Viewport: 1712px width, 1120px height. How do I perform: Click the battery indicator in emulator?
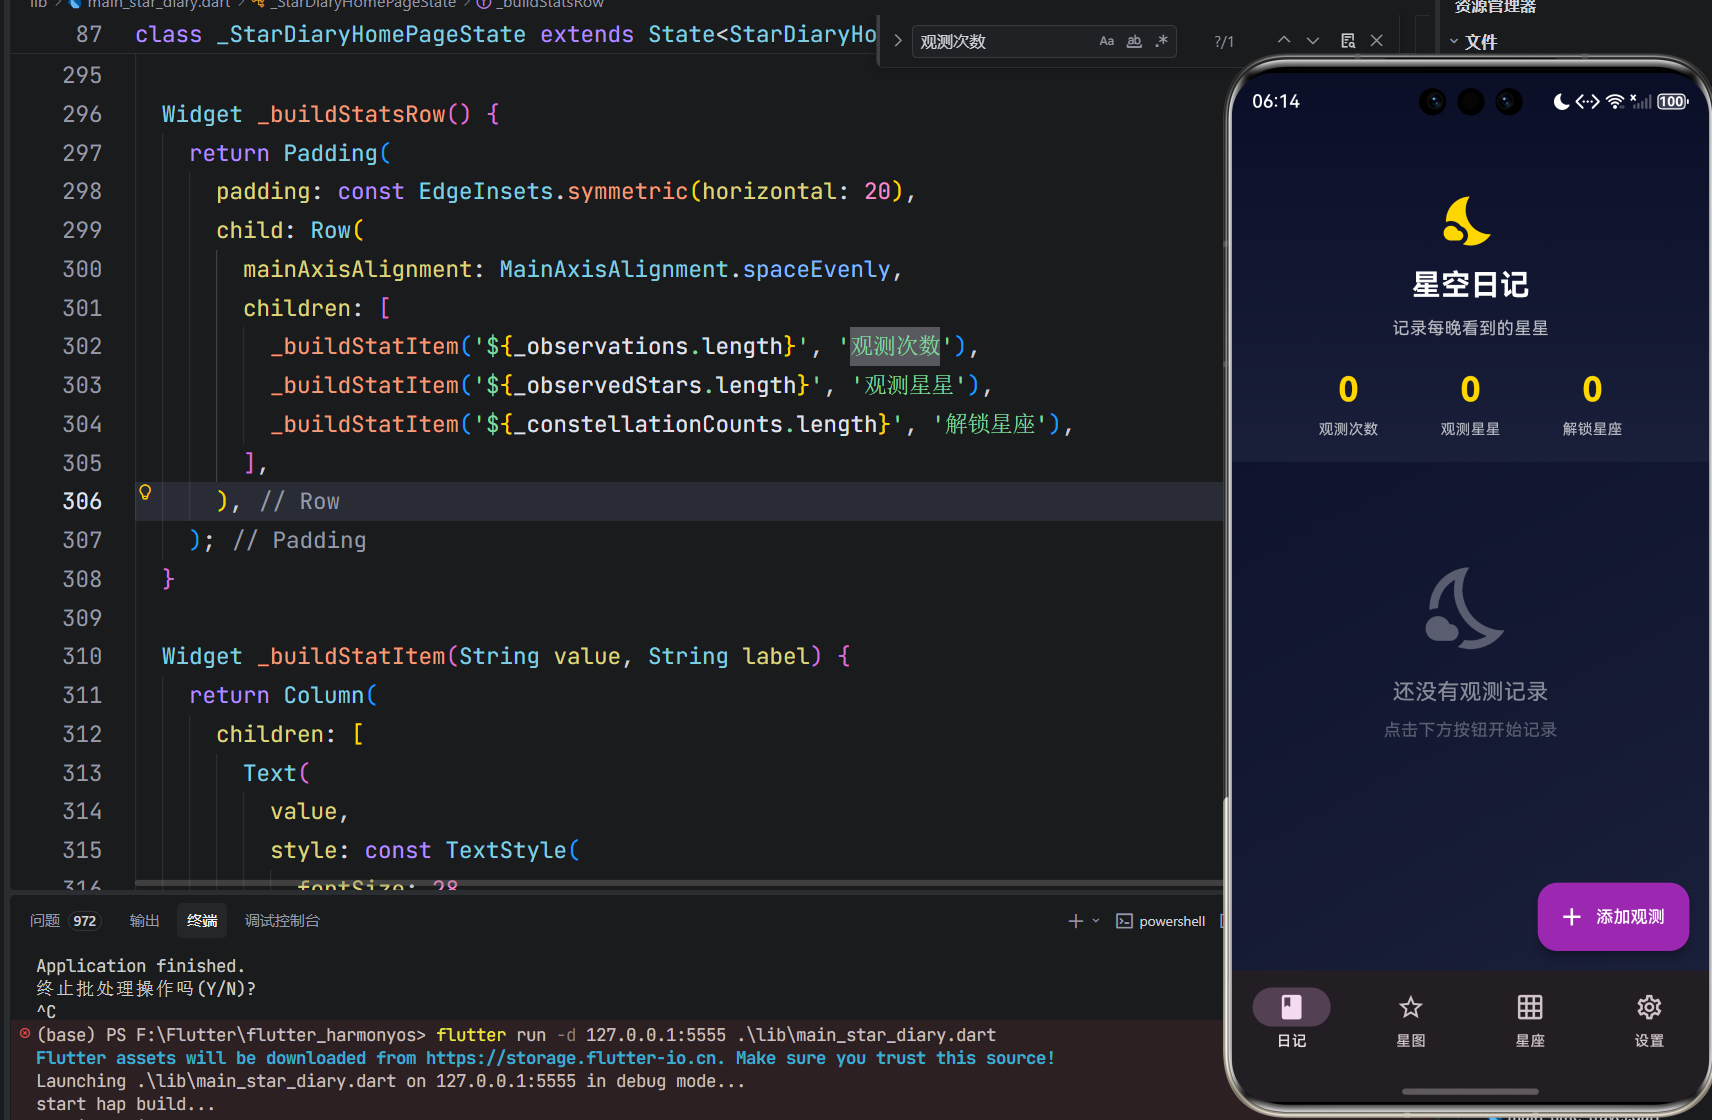click(1673, 102)
